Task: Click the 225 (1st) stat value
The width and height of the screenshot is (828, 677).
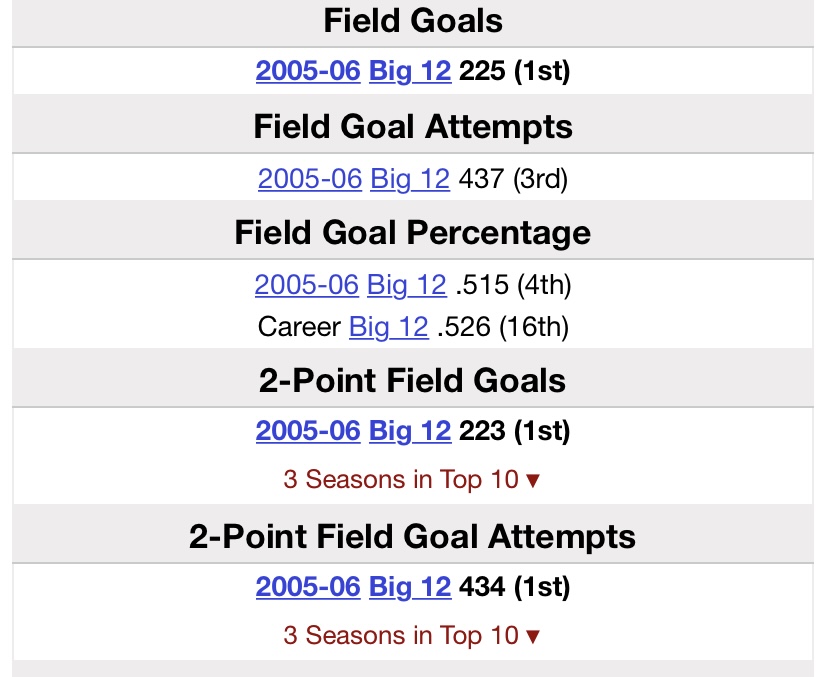Action: pyautogui.click(x=514, y=72)
